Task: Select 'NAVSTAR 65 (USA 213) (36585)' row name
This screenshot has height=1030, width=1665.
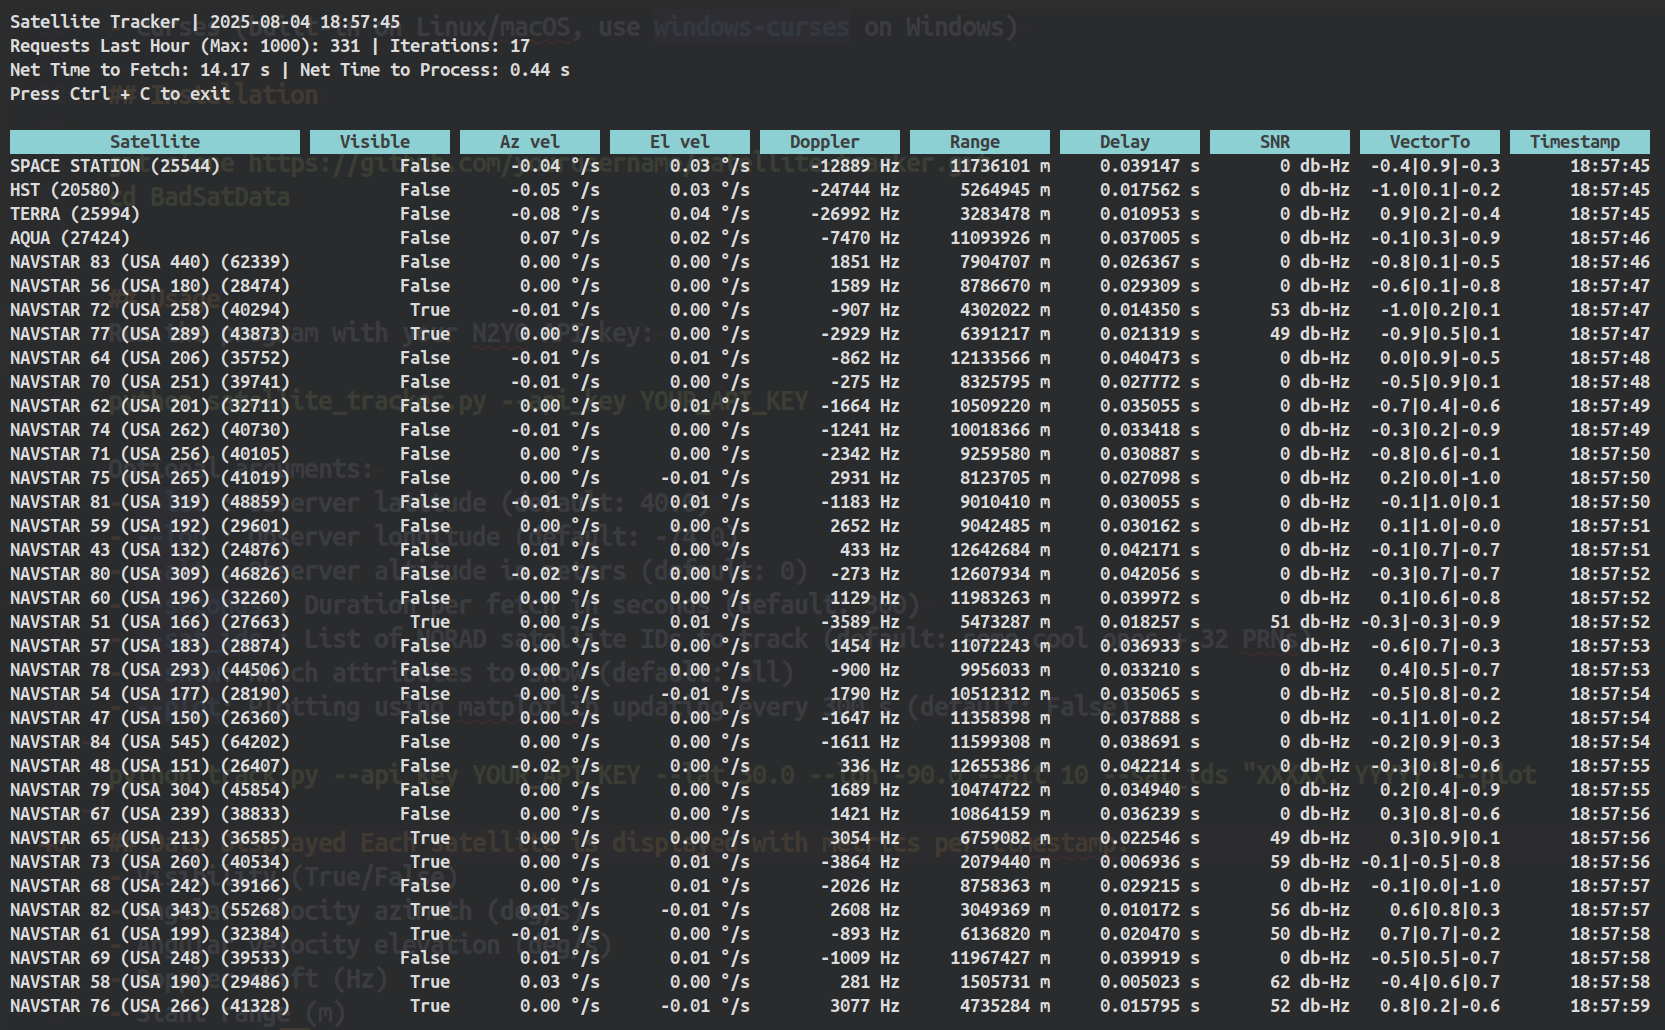Action: 150,838
